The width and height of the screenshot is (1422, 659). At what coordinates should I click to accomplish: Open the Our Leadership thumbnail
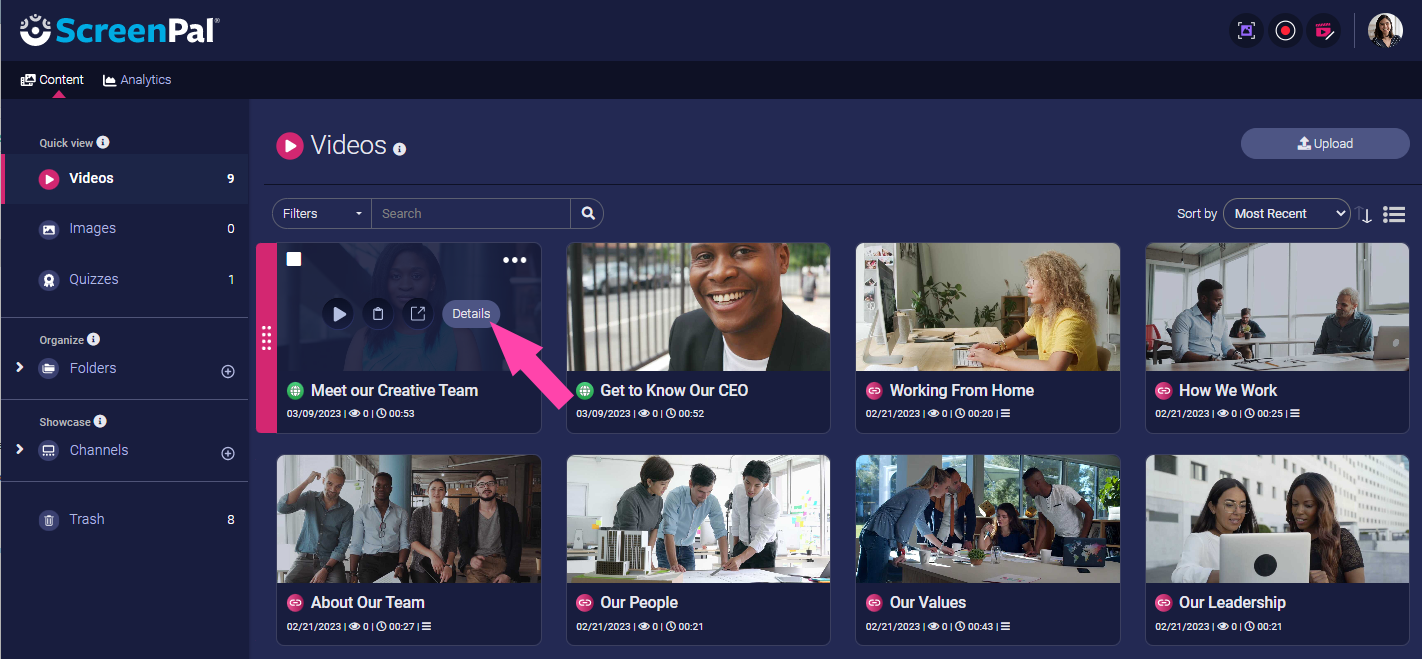1277,519
